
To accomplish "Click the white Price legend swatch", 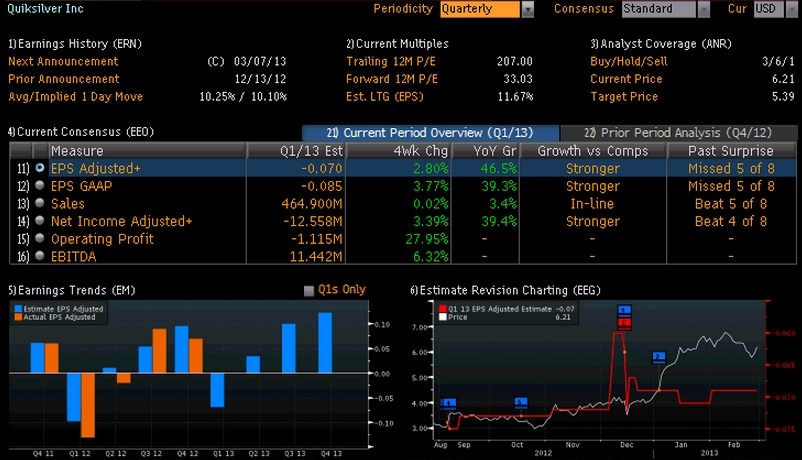I will tap(442, 317).
